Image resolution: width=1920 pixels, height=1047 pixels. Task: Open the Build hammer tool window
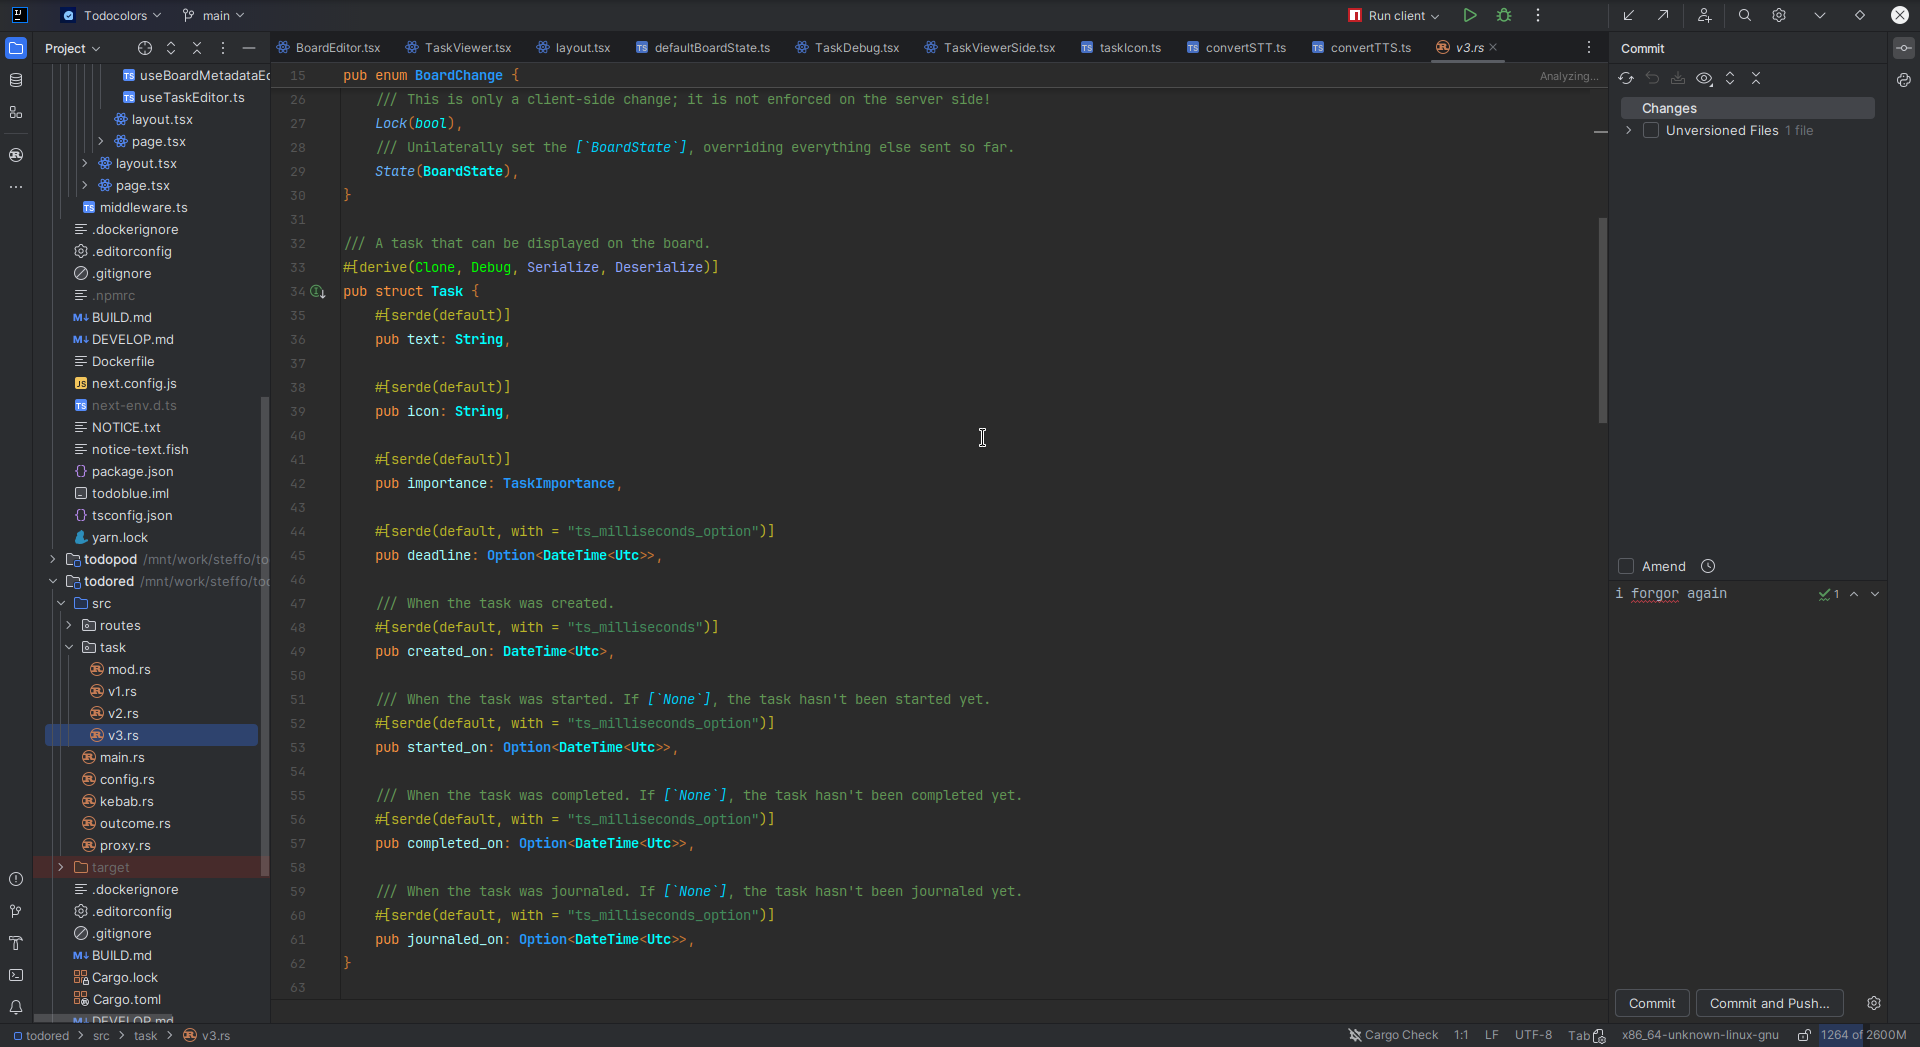tap(16, 943)
